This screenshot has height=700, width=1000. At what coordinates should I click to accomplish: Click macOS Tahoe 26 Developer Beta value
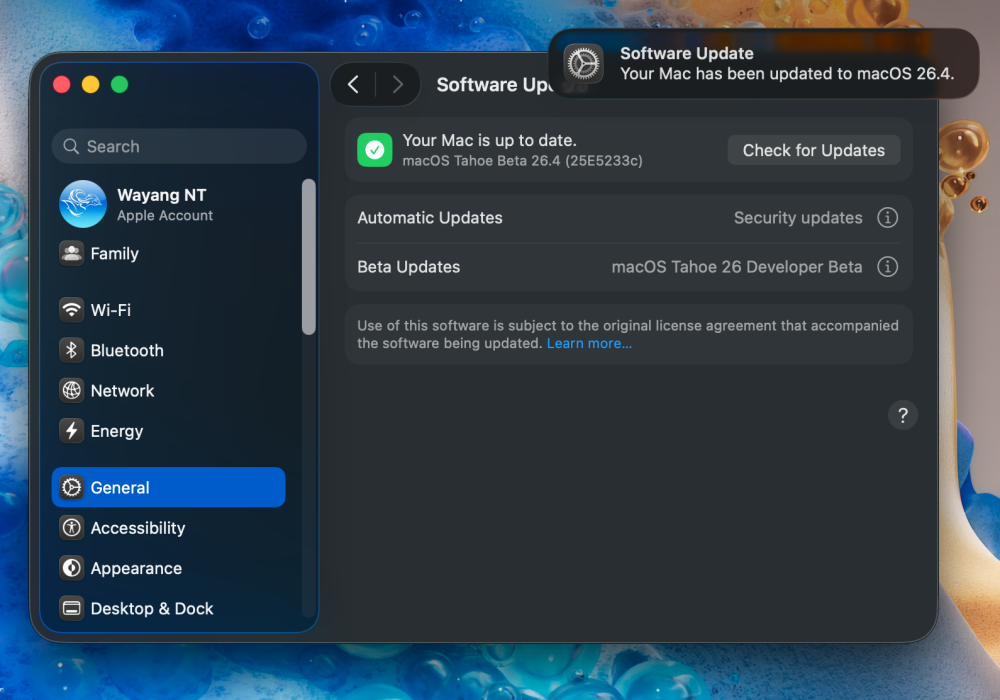coord(737,266)
